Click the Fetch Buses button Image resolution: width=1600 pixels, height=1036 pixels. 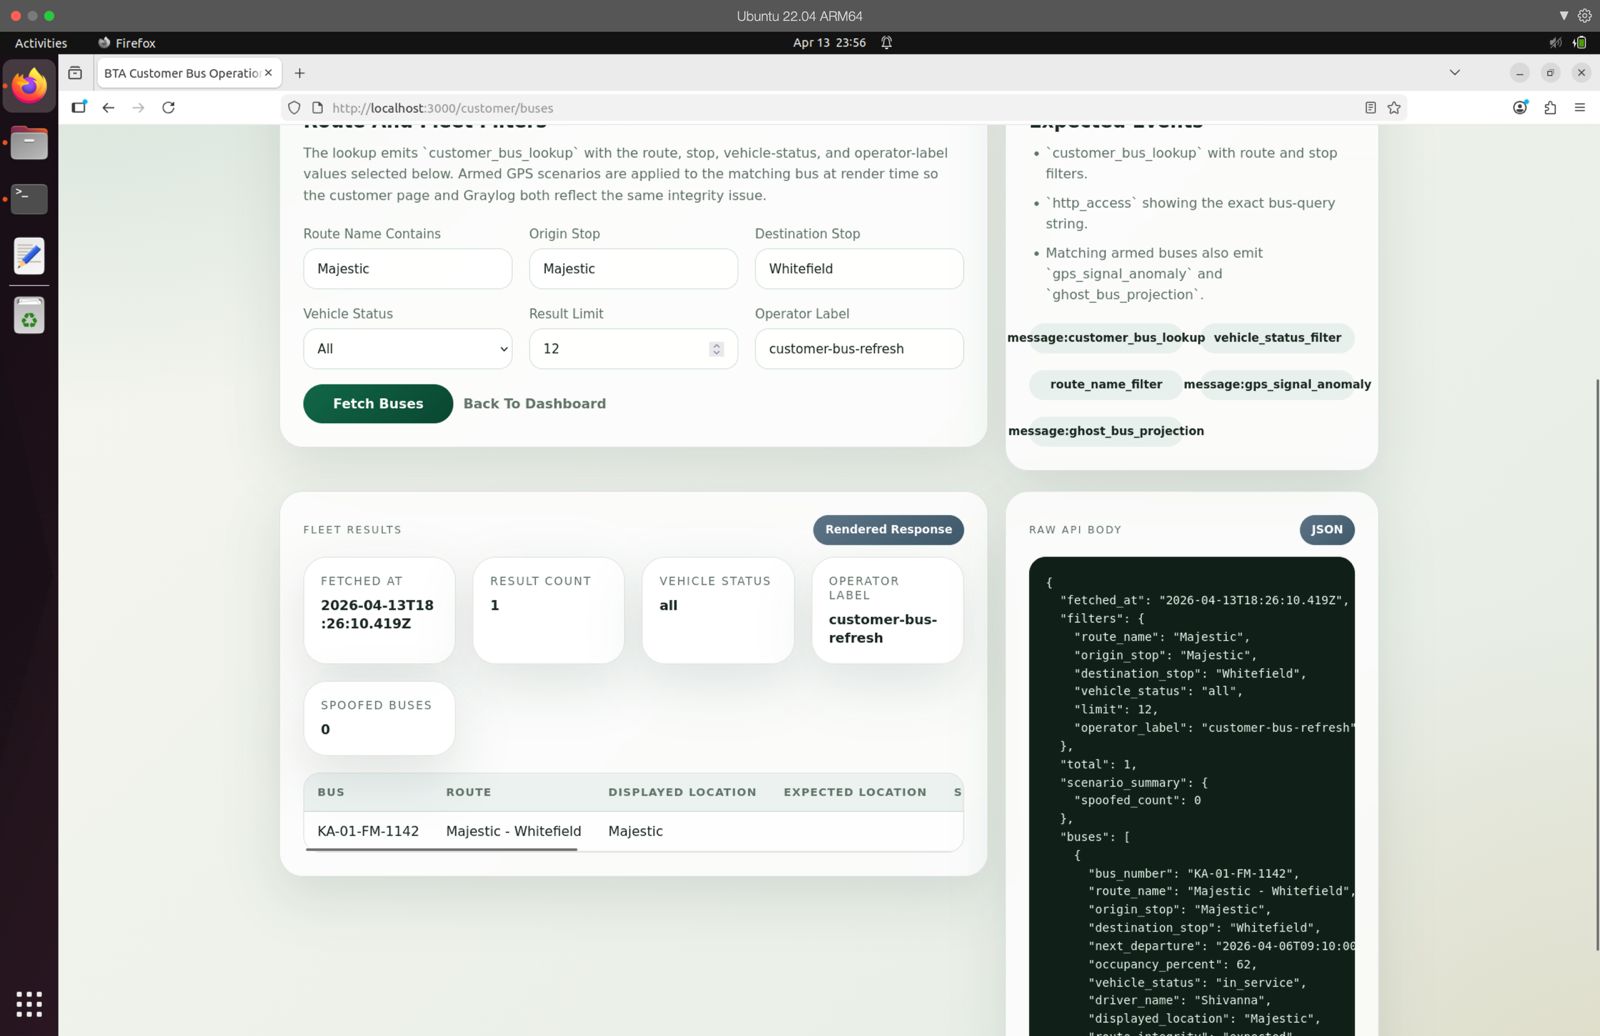point(378,404)
